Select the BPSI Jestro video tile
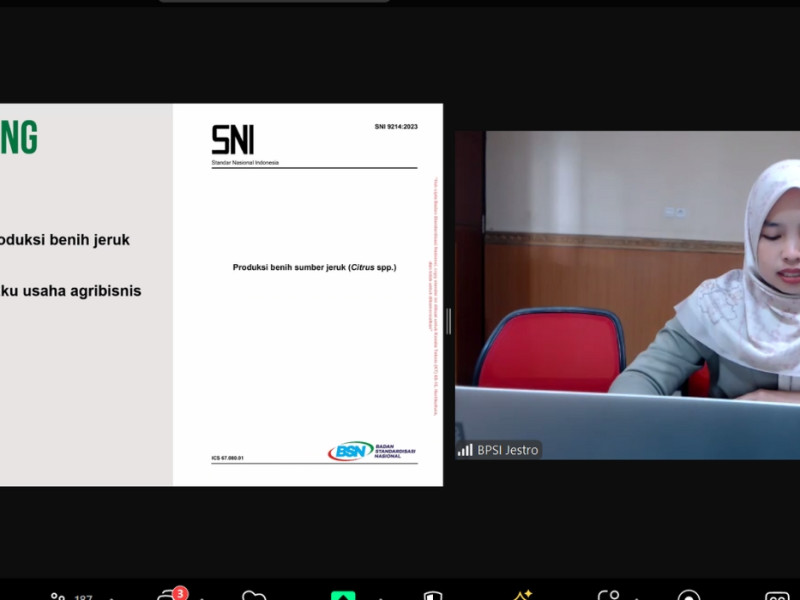800x600 pixels. [627, 295]
